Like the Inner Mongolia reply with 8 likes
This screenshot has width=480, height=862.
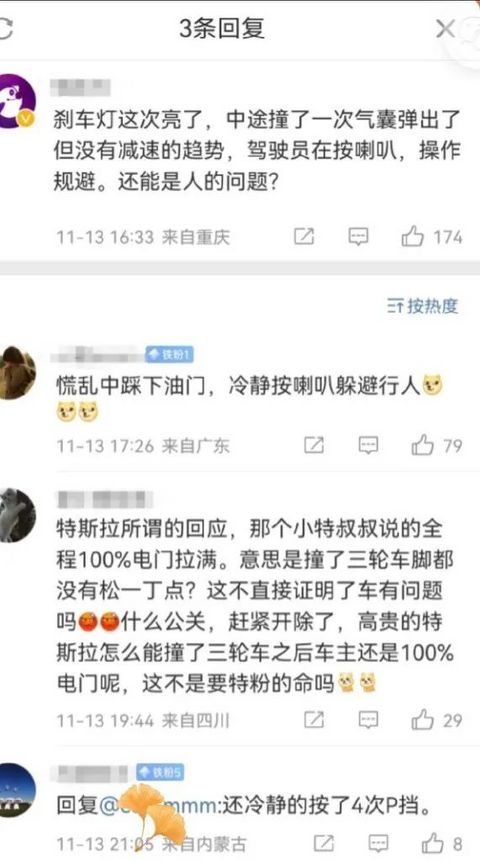click(433, 843)
